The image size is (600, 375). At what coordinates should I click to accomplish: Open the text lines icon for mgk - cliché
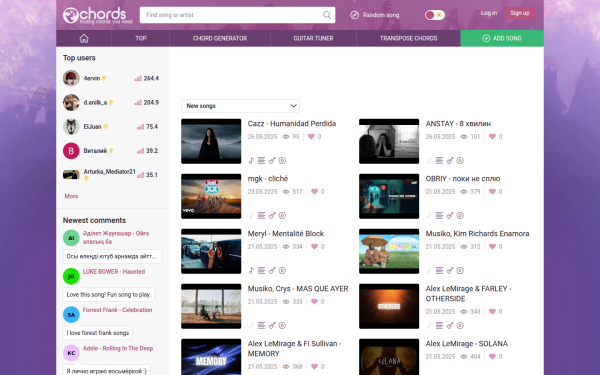click(261, 216)
